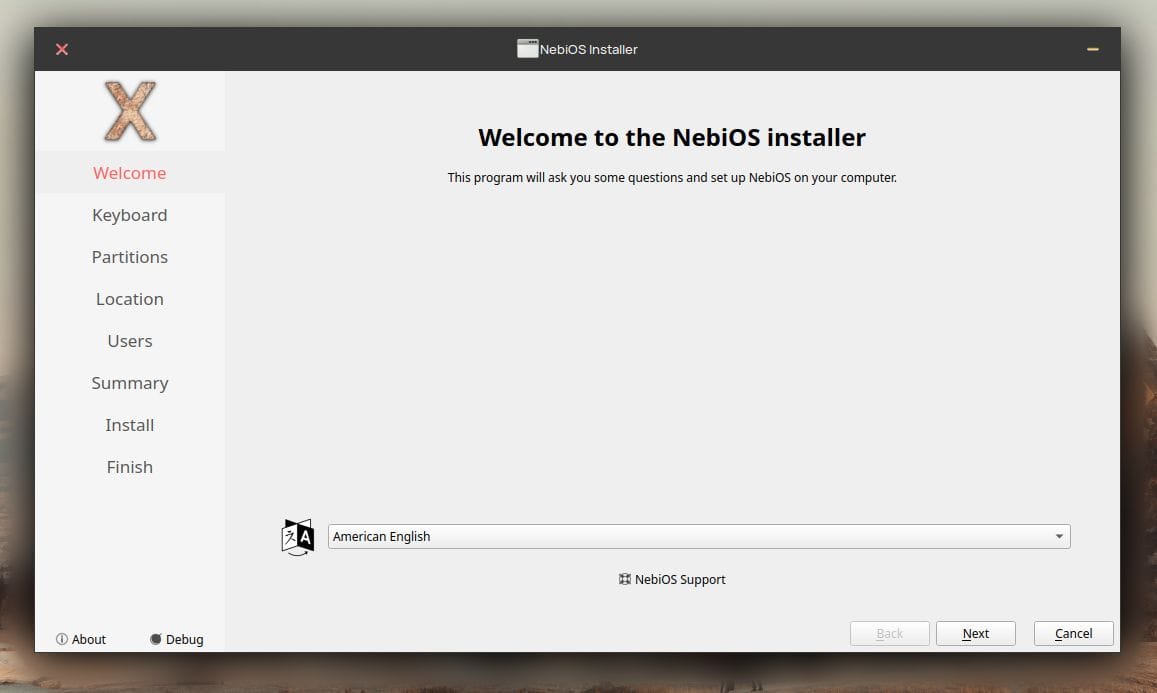Select the Summary step
The height and width of the screenshot is (693, 1157).
tap(130, 383)
